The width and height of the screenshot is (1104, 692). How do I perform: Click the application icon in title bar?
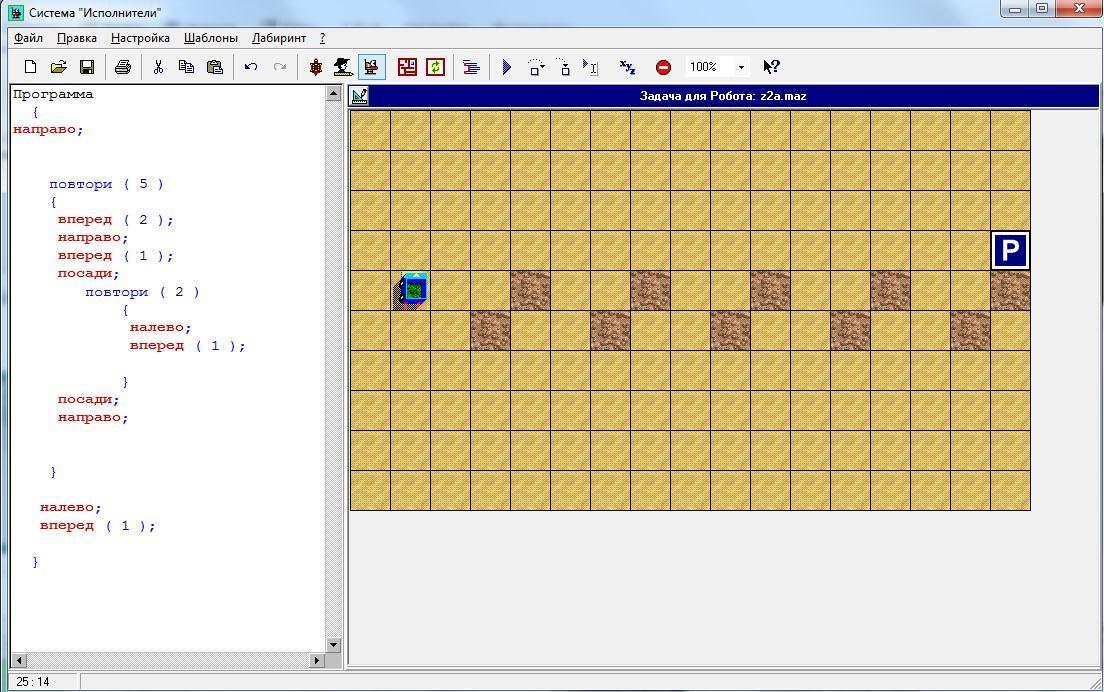click(16, 12)
